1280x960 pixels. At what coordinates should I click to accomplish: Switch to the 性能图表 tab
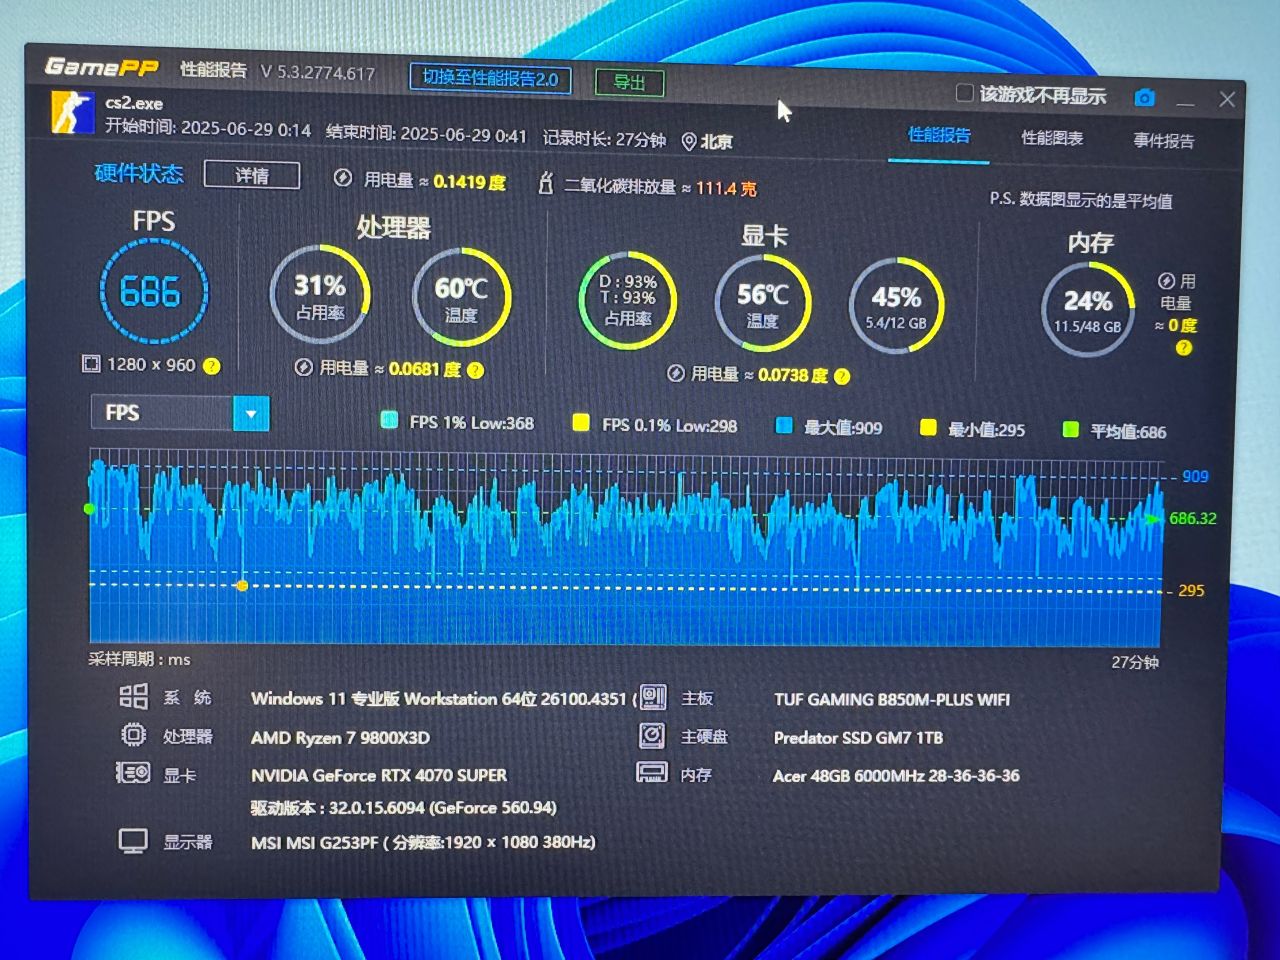[1052, 138]
